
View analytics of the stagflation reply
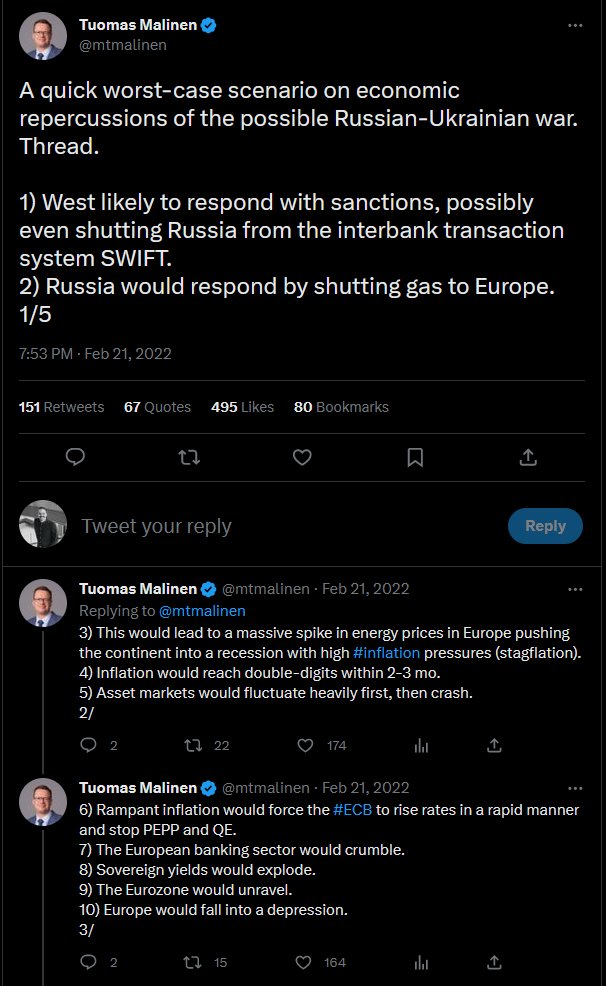click(x=421, y=745)
